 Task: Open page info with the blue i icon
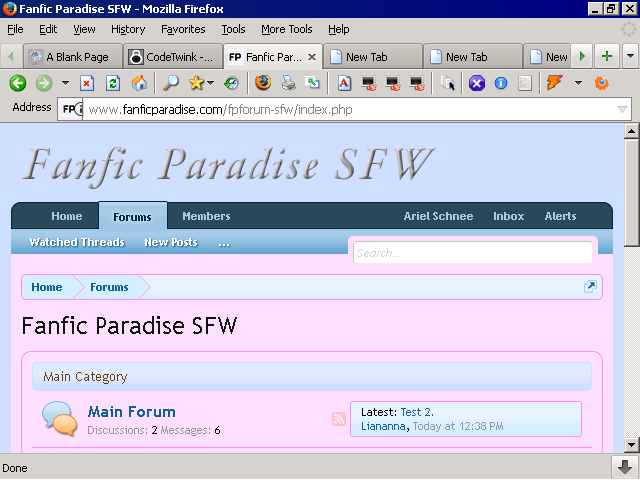[501, 83]
